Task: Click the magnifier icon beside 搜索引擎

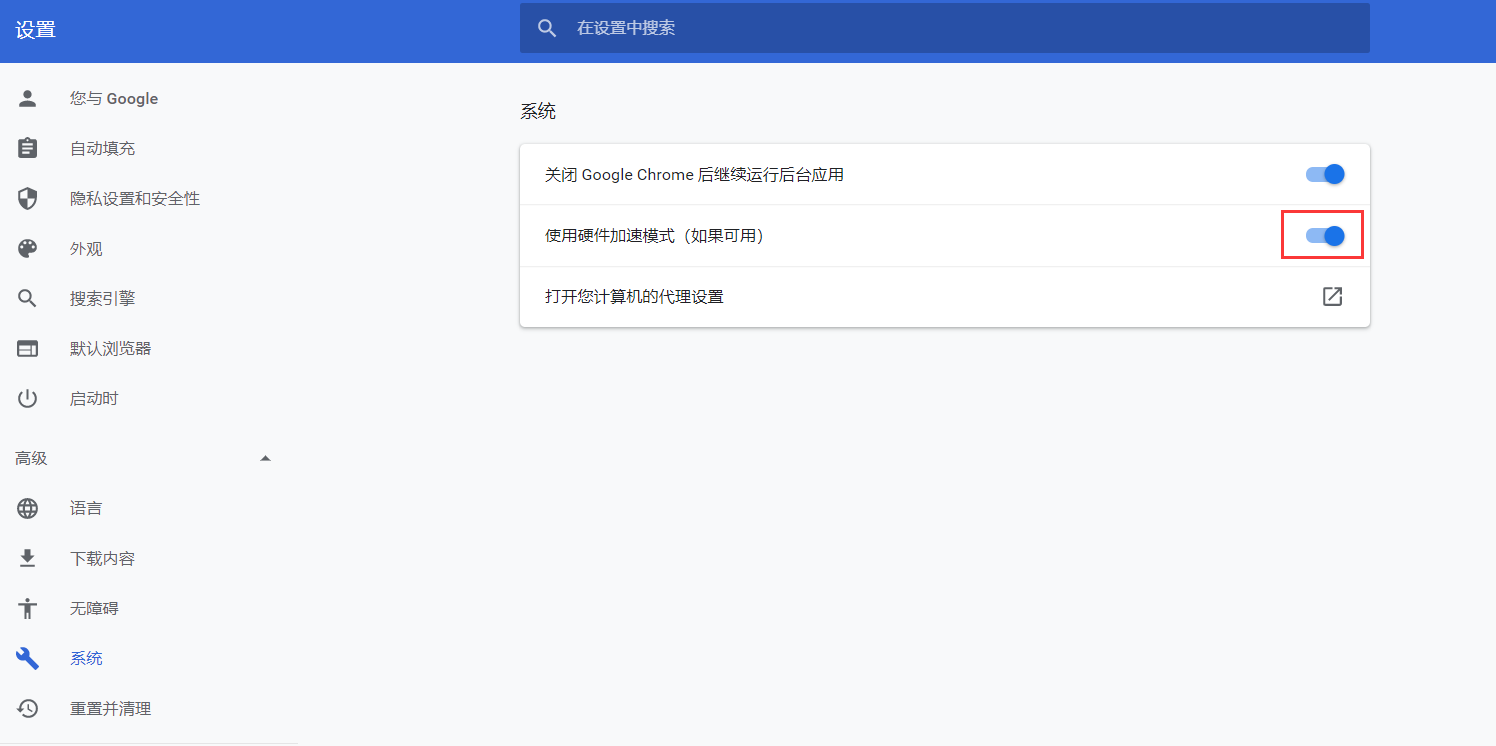Action: [28, 298]
